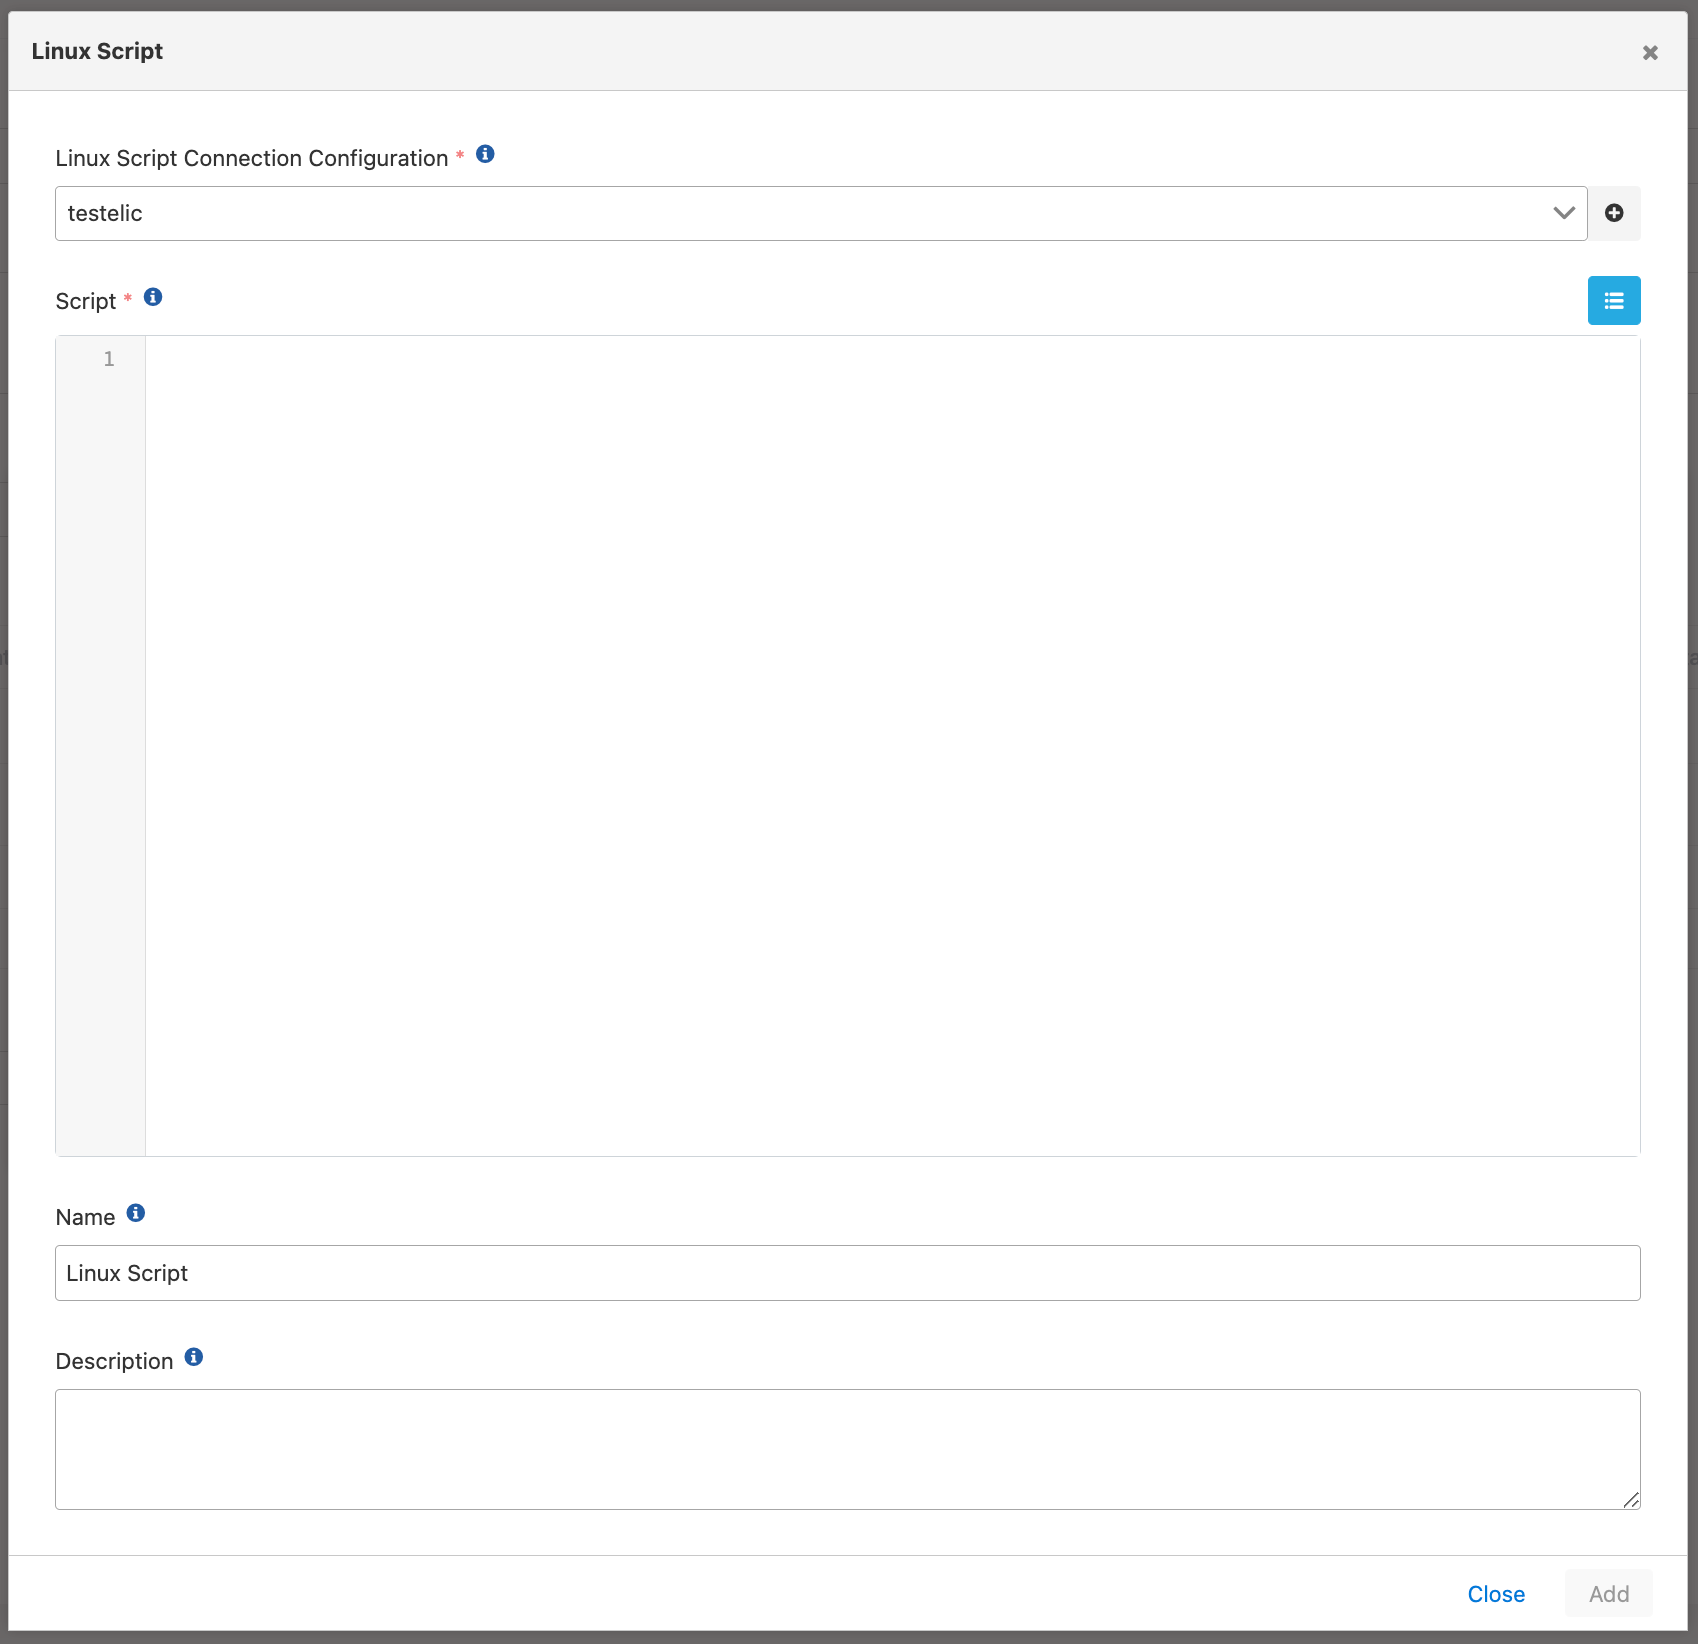1698x1644 pixels.
Task: Click the Description field label
Action: coord(114,1362)
